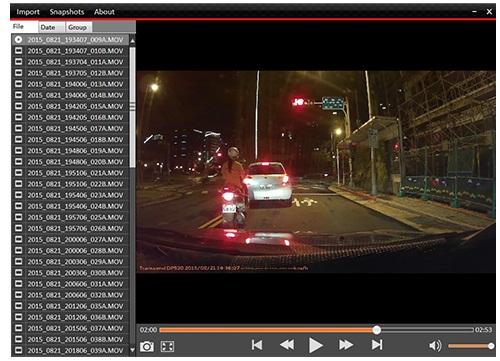The image size is (500, 361).
Task: Click the film icon beside 2015_0821_194205_016B.MOV
Action: tap(18, 117)
